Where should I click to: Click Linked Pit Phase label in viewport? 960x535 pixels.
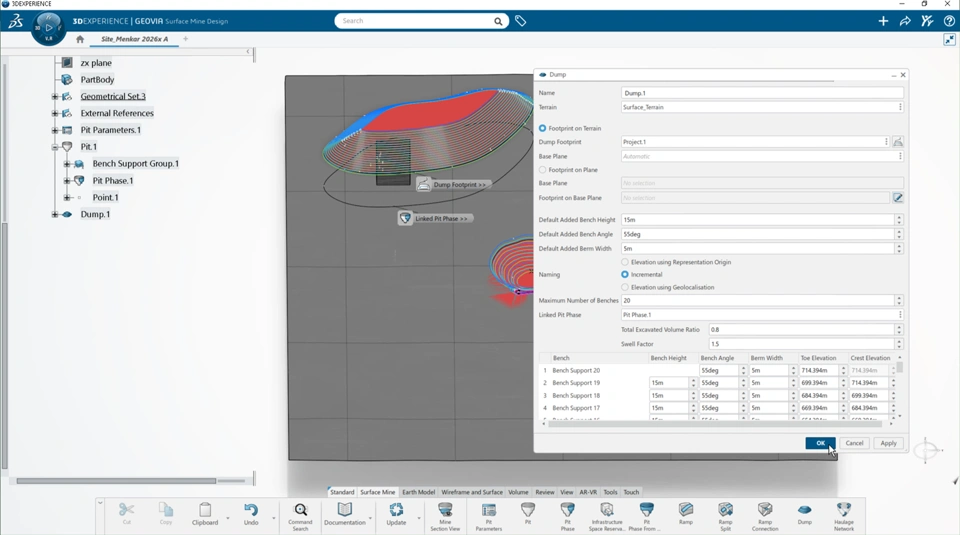(x=441, y=219)
